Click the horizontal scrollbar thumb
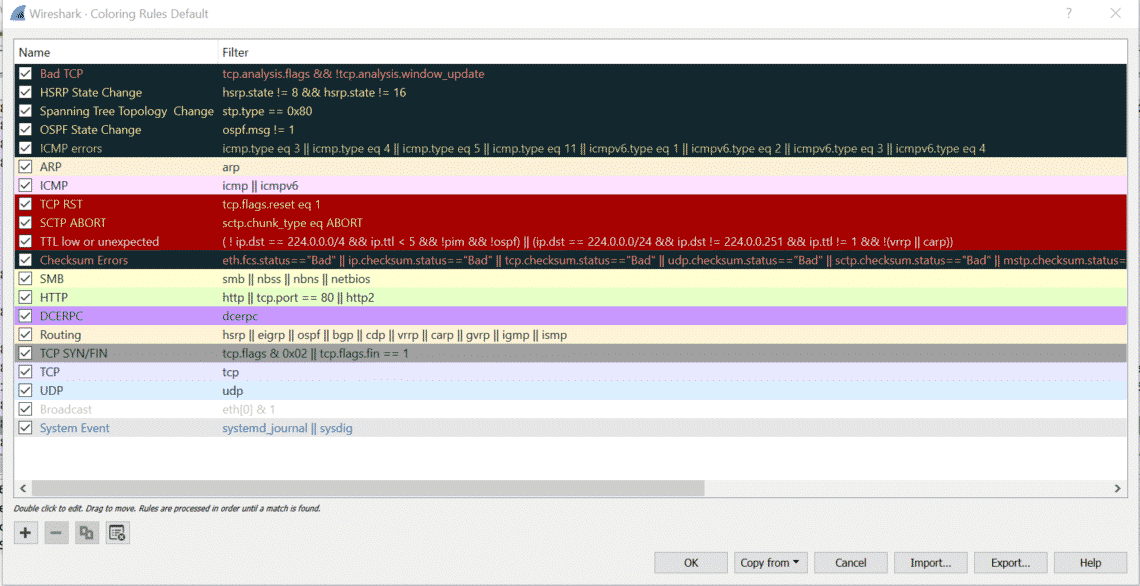 point(368,488)
